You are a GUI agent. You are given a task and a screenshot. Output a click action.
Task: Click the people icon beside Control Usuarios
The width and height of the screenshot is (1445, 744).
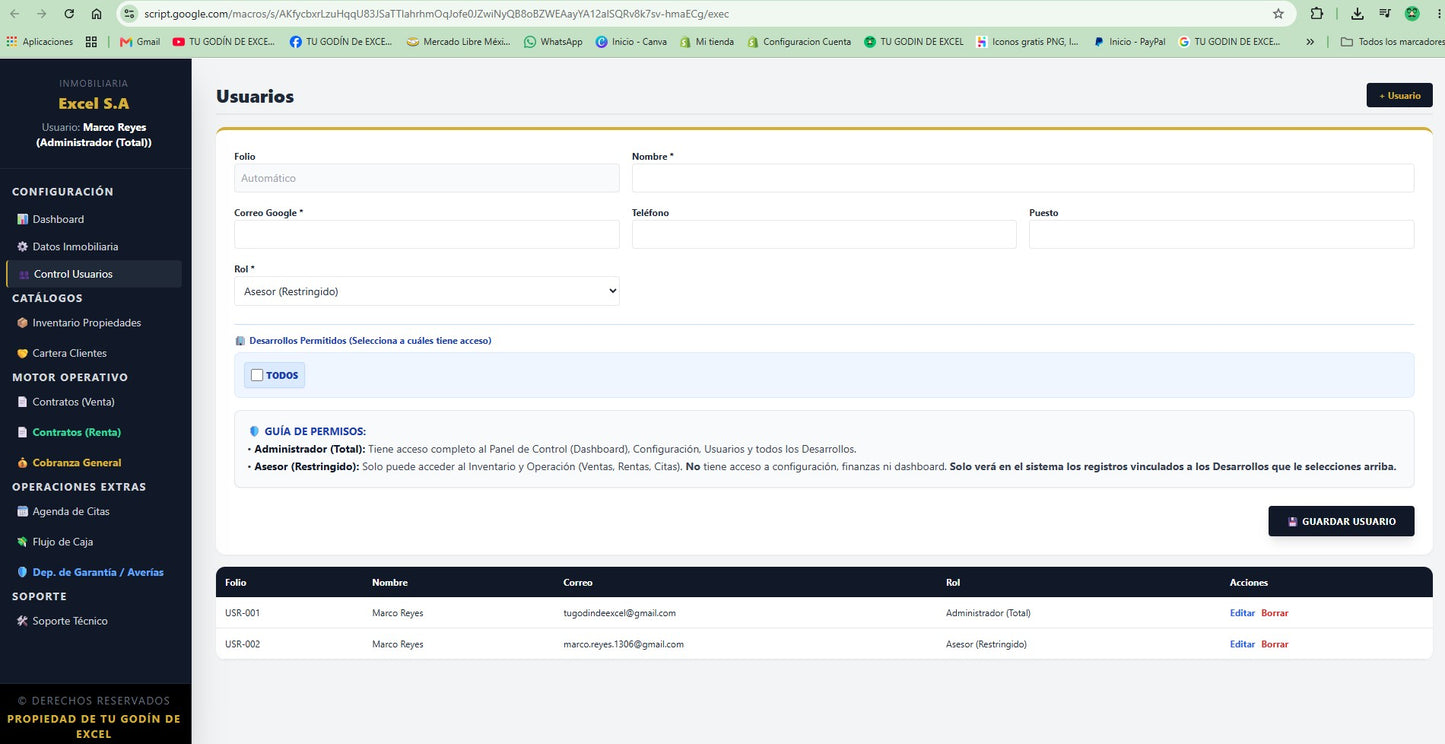(x=24, y=274)
